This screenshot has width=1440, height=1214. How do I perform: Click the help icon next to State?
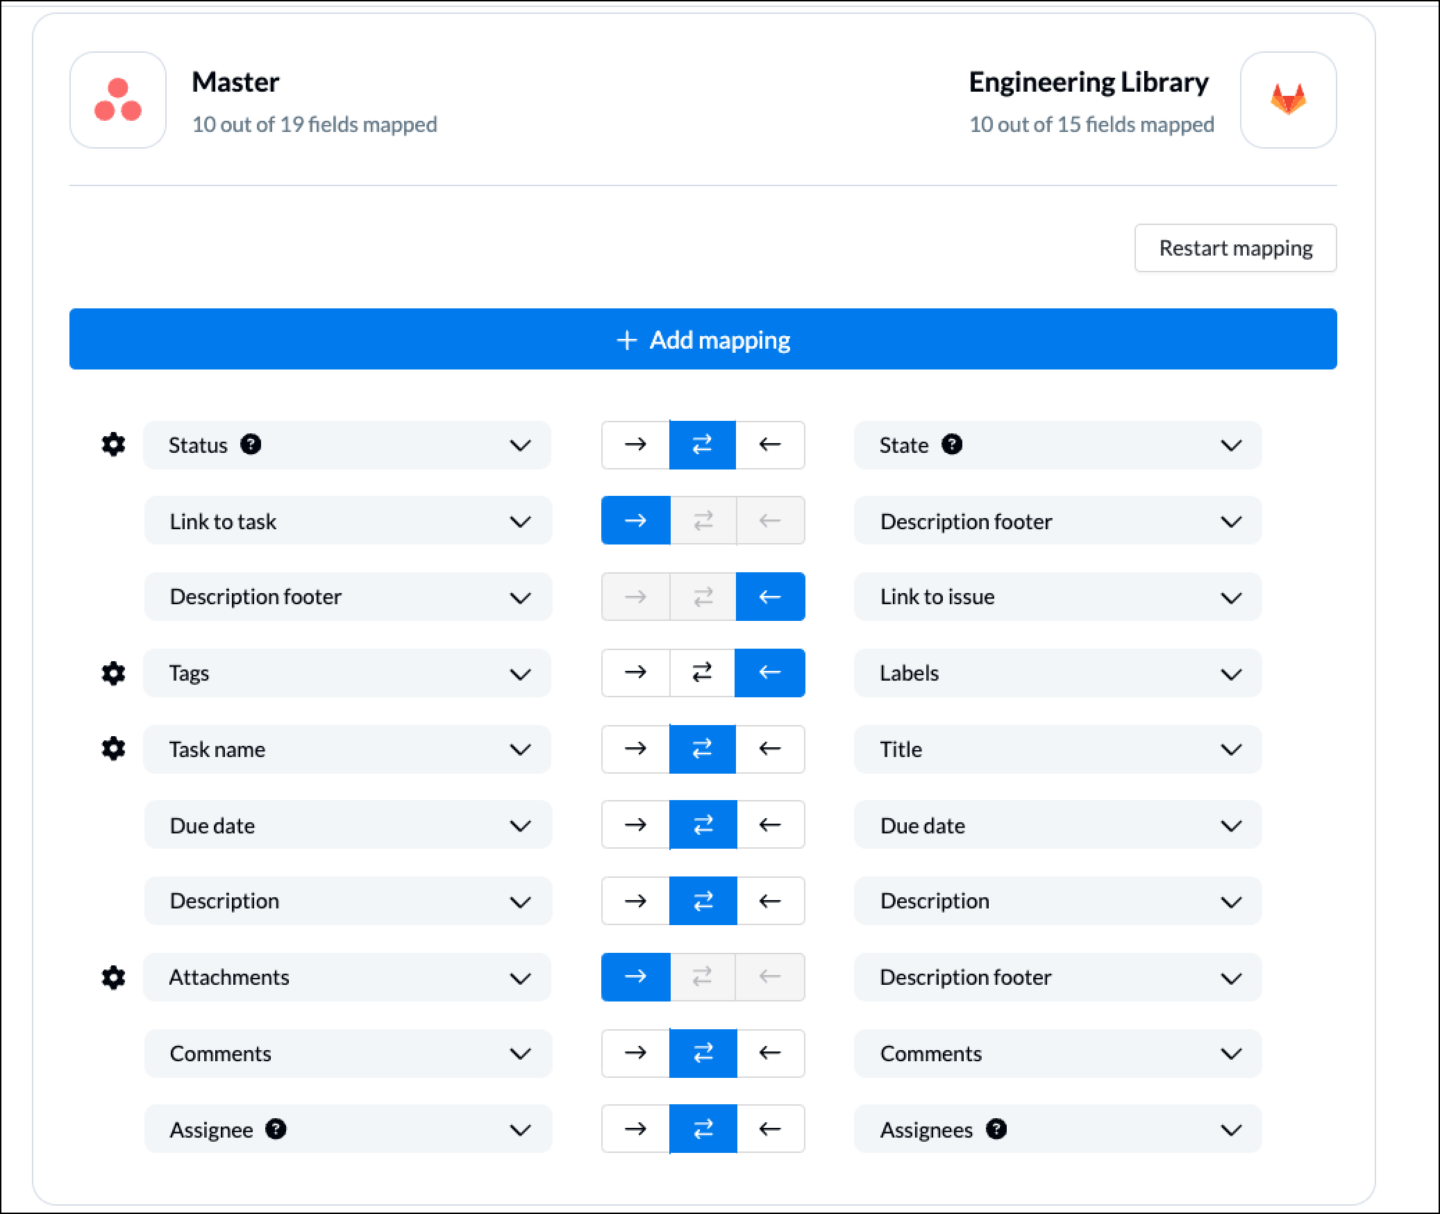tap(952, 444)
